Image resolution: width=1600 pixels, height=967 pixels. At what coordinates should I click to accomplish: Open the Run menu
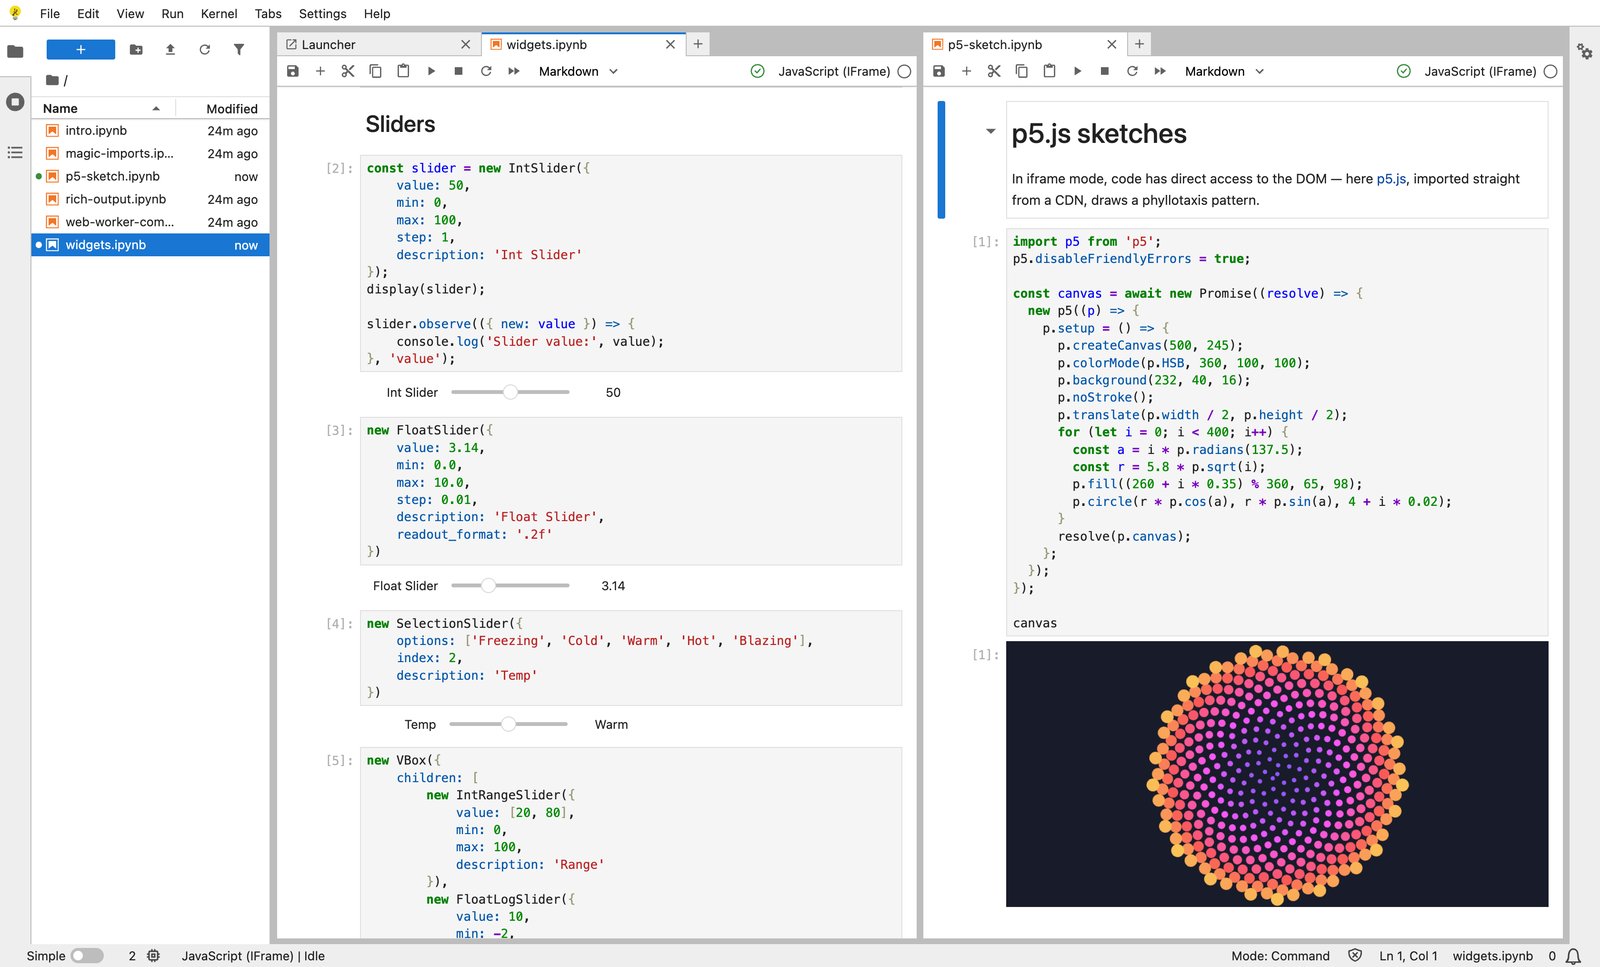click(172, 13)
